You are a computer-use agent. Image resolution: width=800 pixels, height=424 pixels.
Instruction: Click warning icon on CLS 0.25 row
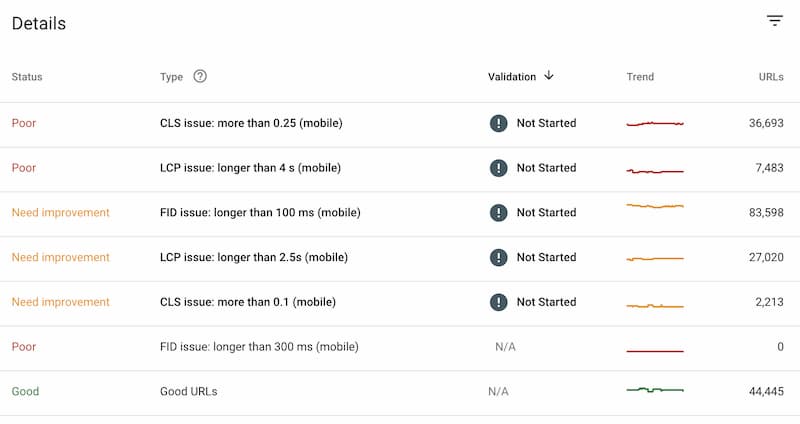click(498, 123)
